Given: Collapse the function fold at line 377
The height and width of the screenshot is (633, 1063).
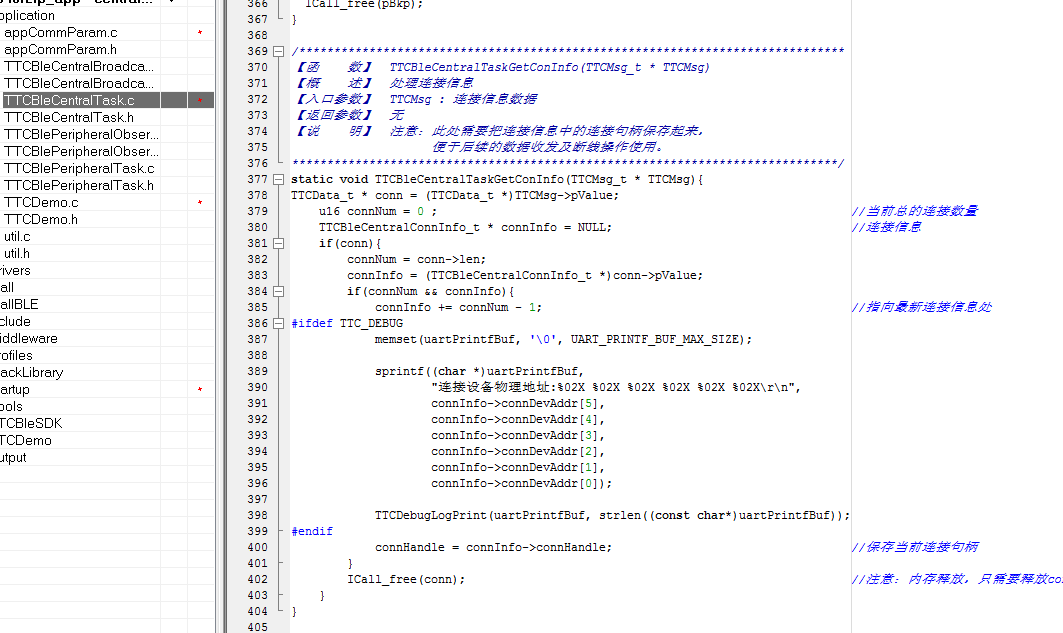Looking at the screenshot, I should pyautogui.click(x=278, y=180).
